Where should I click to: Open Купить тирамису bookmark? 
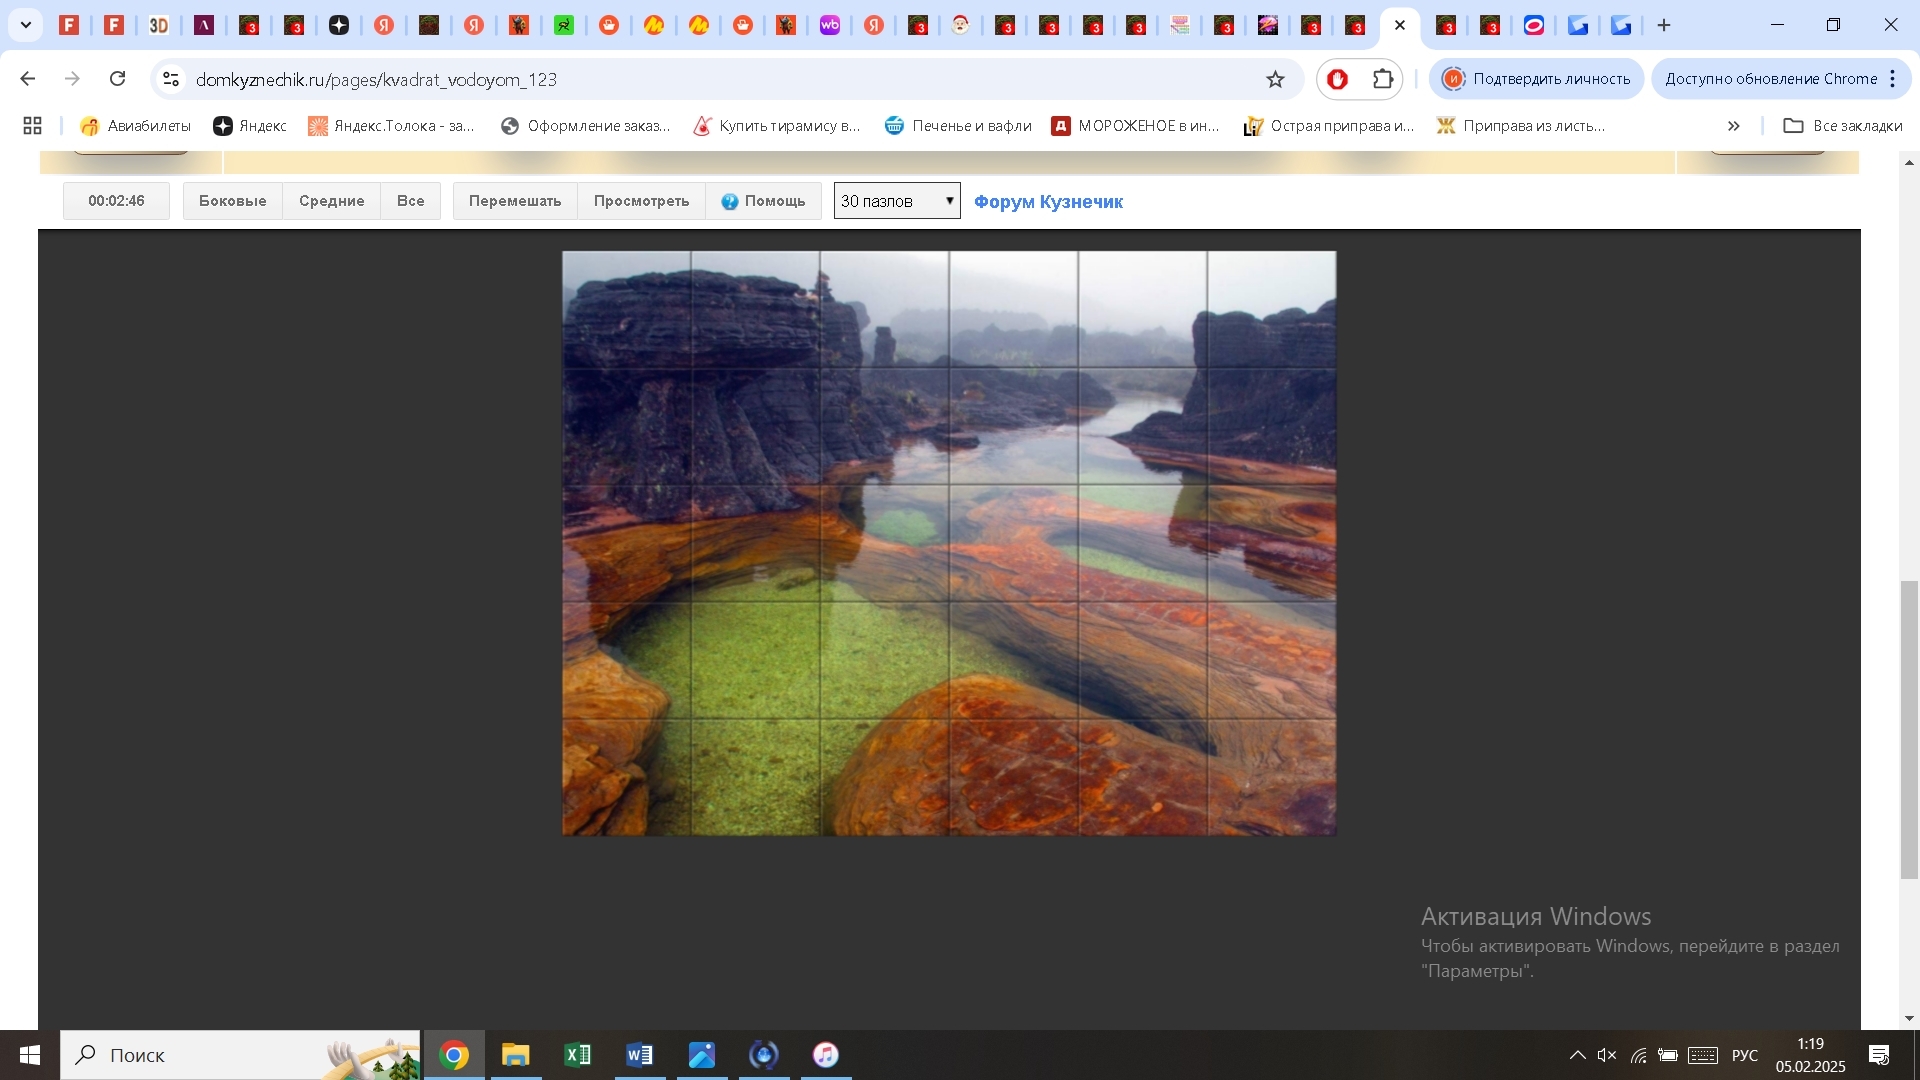[x=777, y=126]
